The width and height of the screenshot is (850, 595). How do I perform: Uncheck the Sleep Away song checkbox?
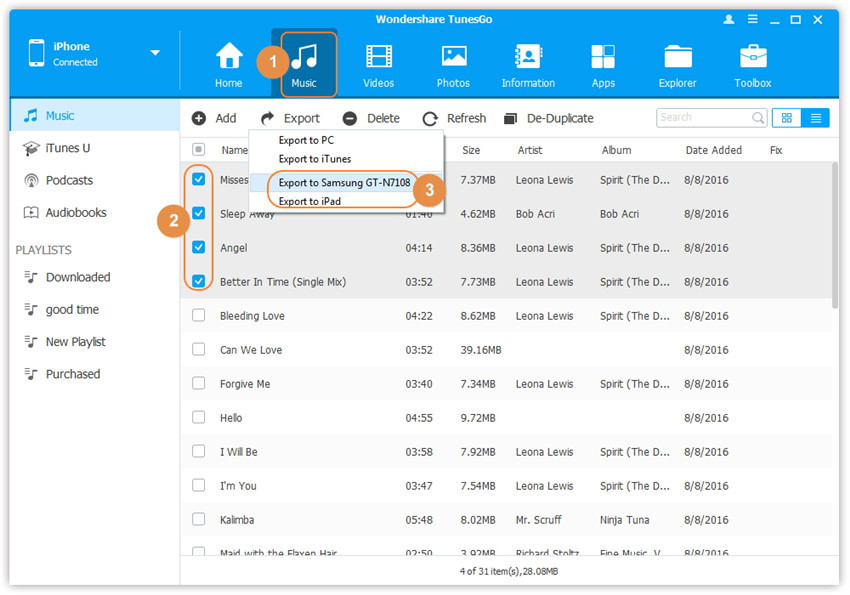point(198,213)
